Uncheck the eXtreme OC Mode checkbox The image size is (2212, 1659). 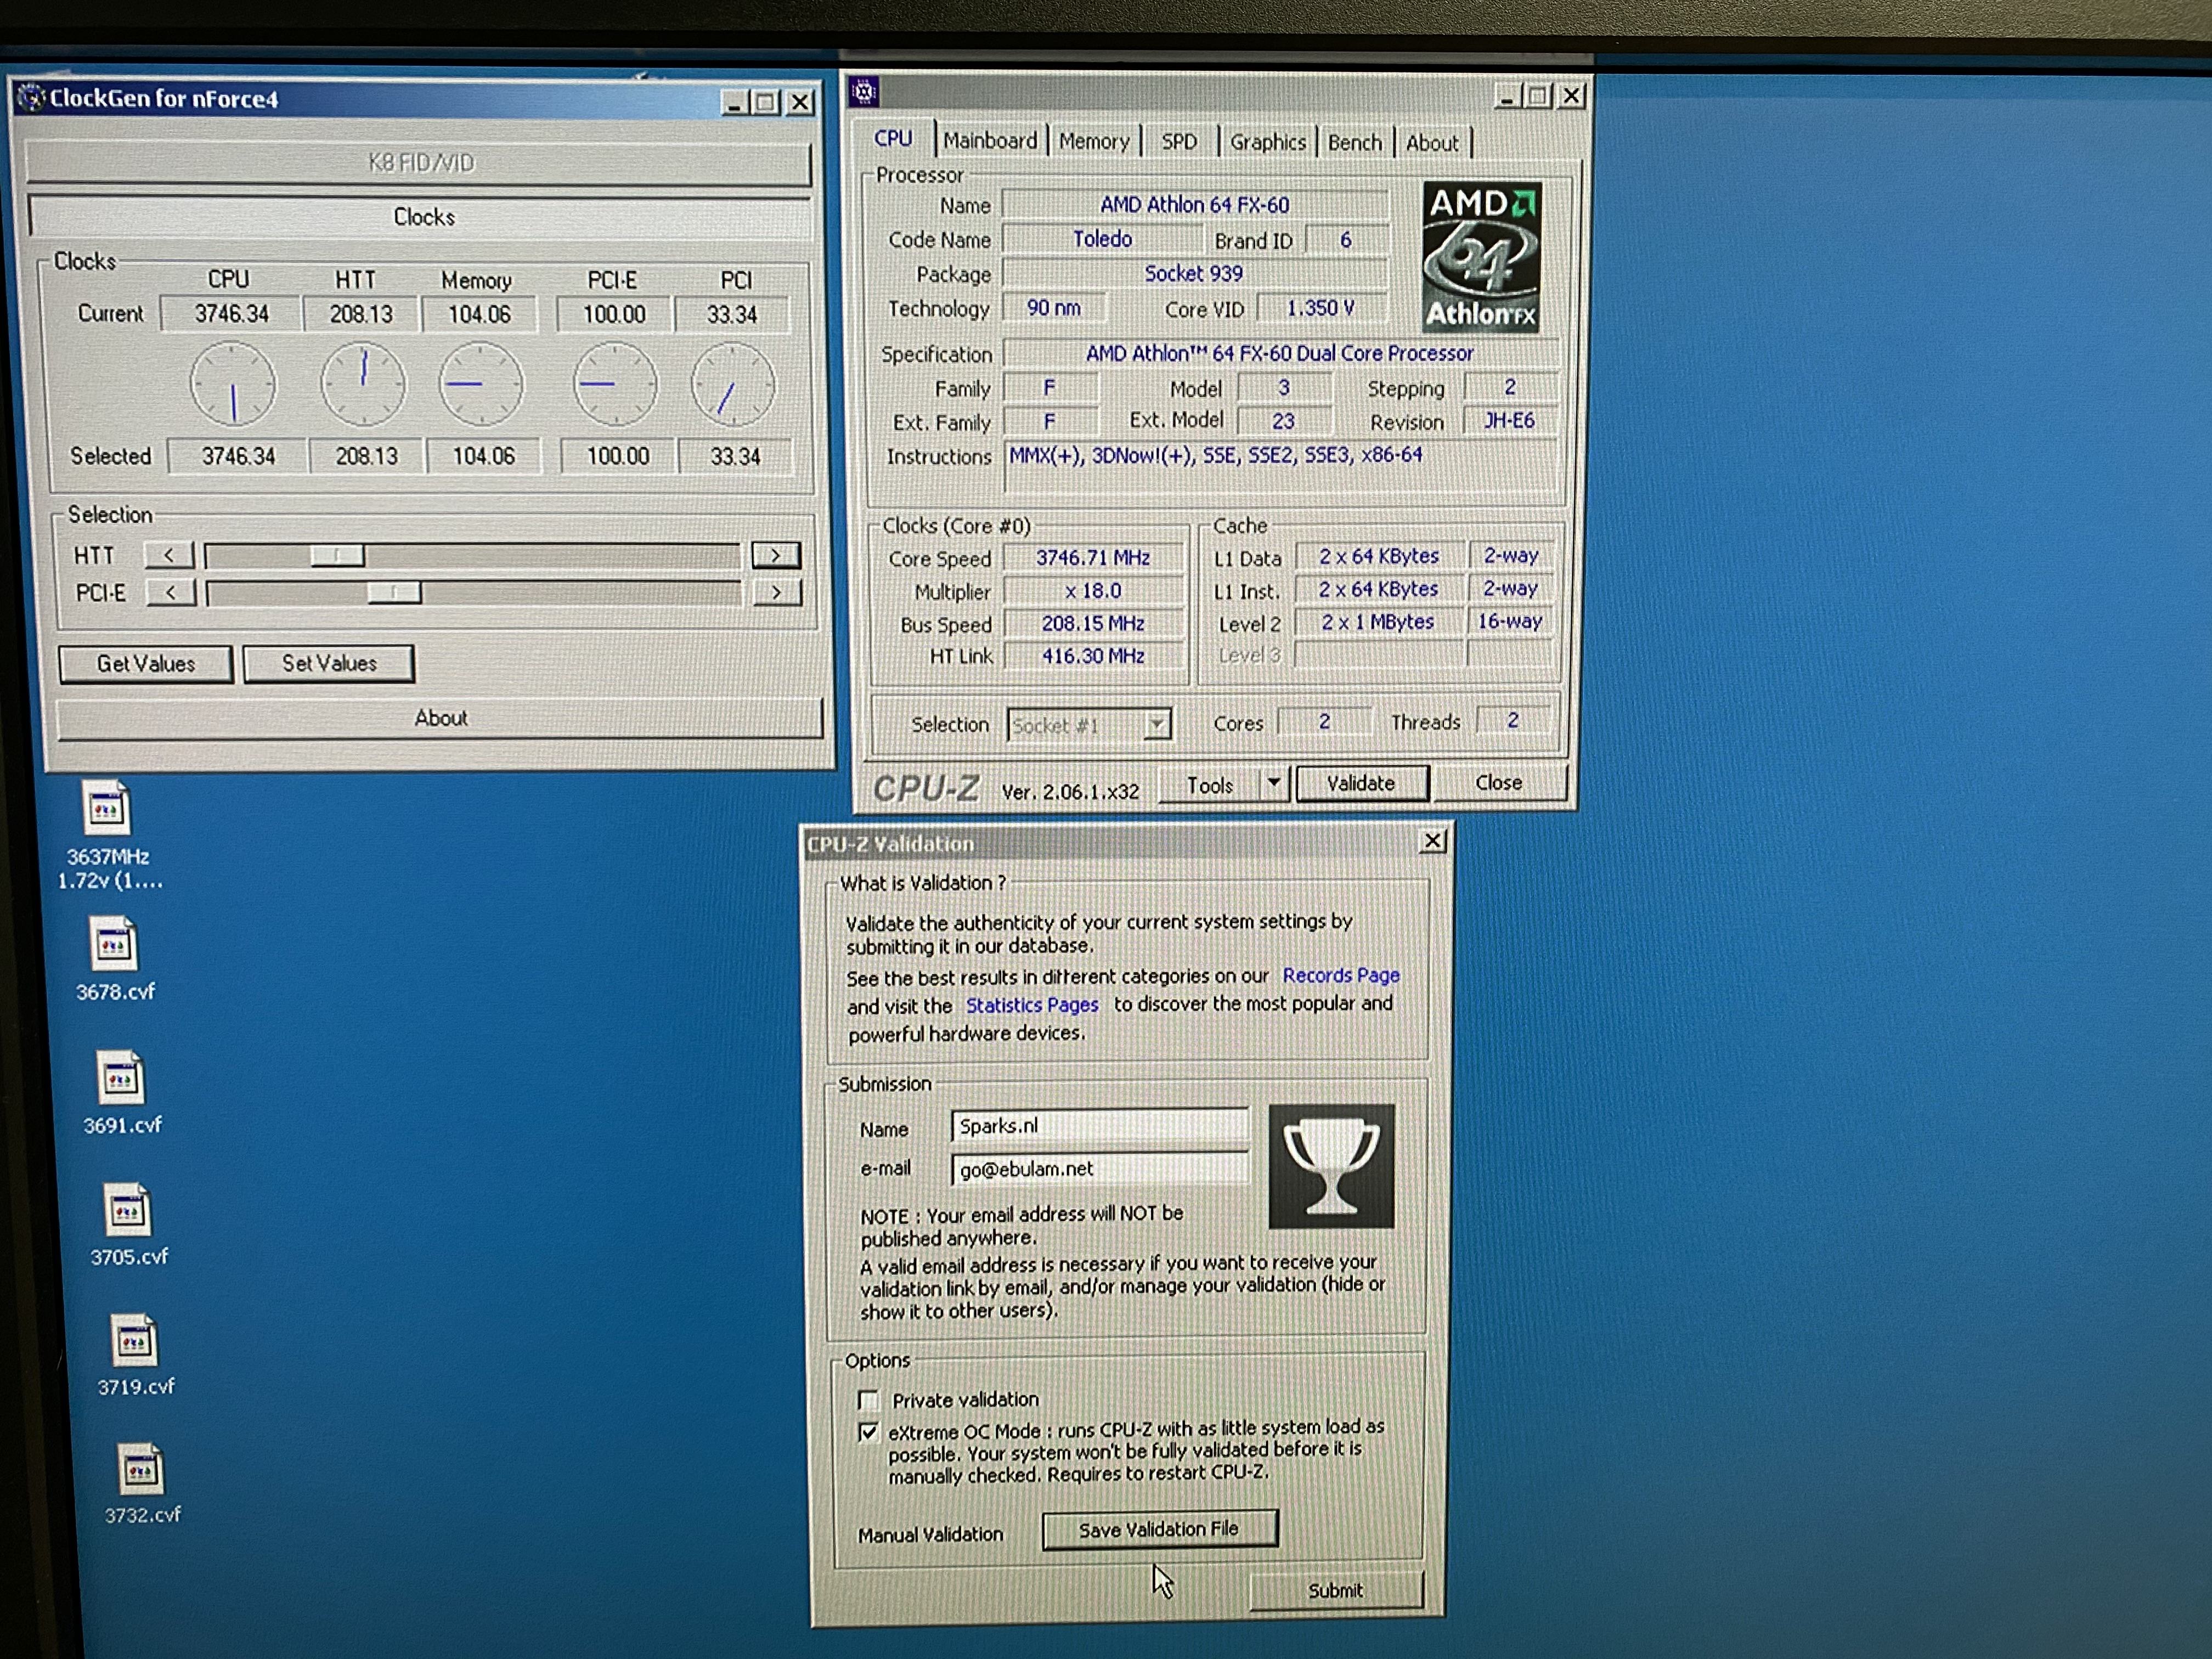pos(868,1432)
